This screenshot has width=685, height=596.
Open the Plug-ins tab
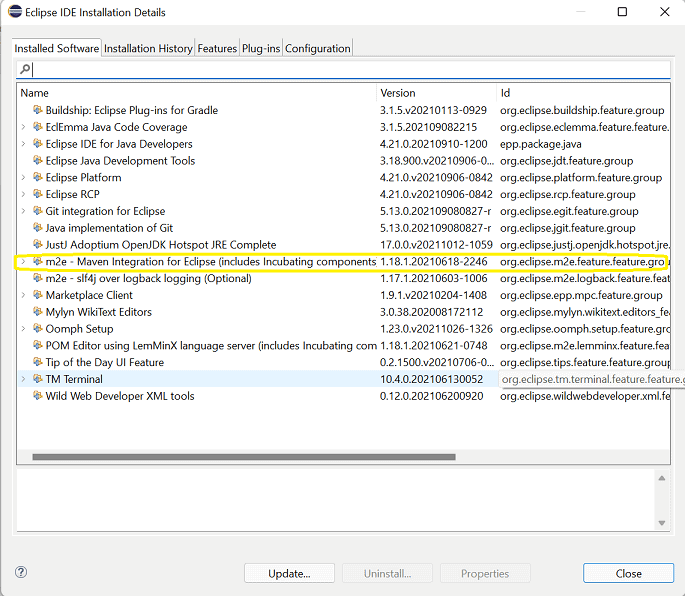(x=261, y=48)
